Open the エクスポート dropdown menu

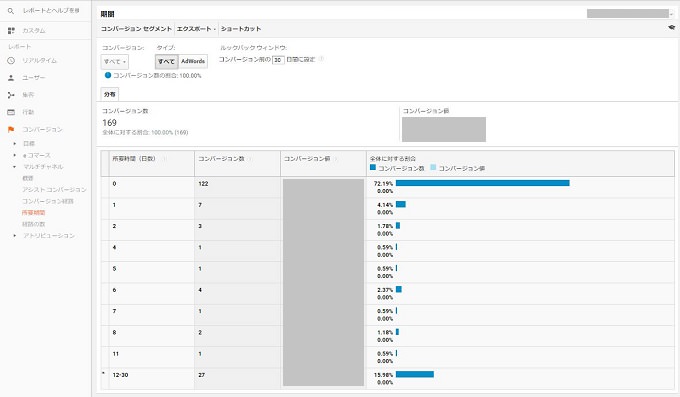coord(196,29)
